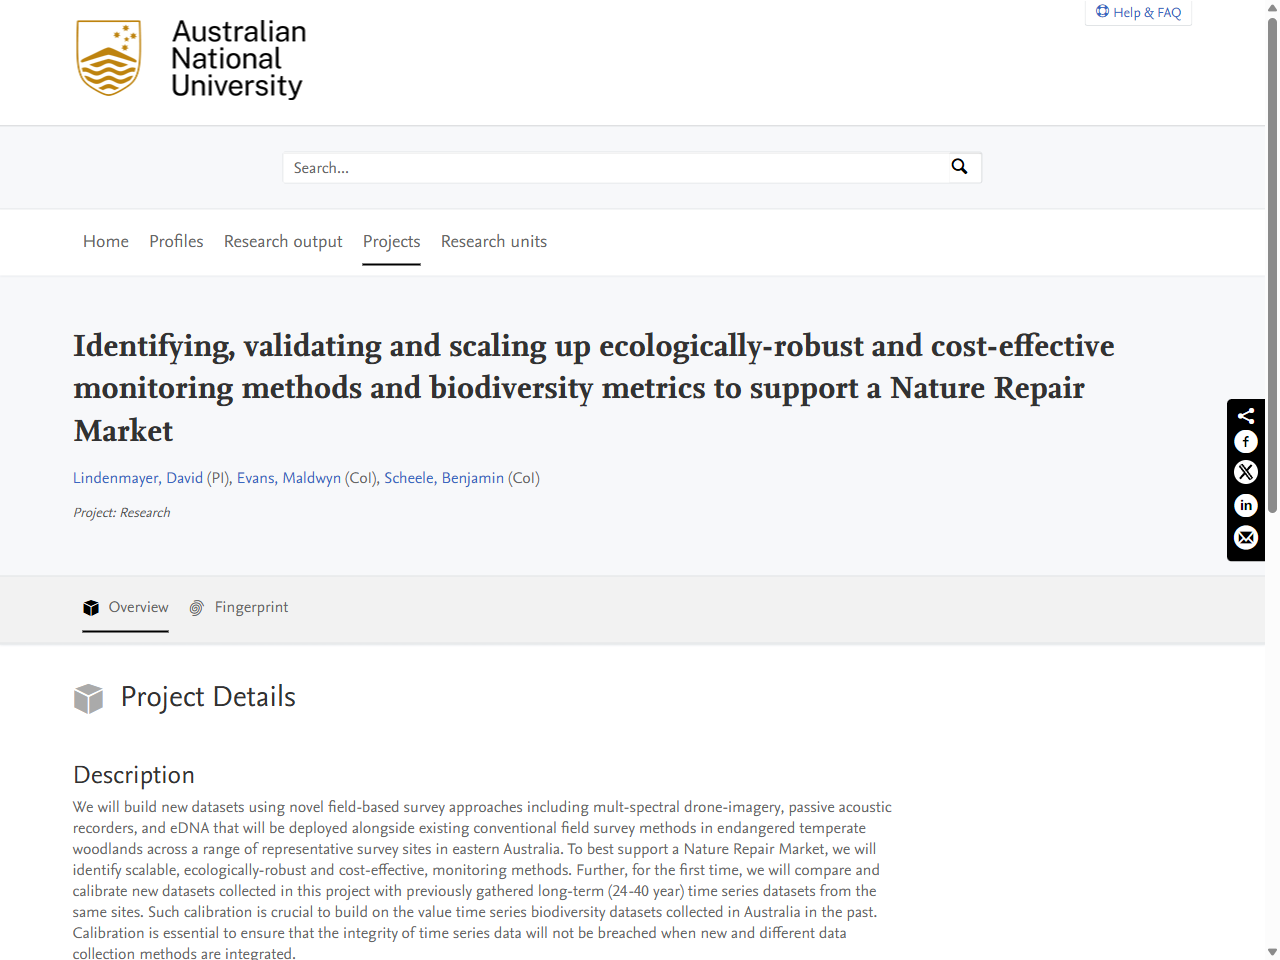Open Evans, Maldwyn profile link
This screenshot has width=1280, height=960.
(x=289, y=478)
